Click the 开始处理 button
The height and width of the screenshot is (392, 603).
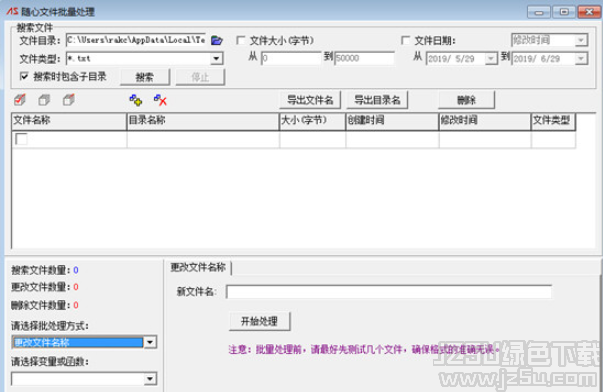259,321
